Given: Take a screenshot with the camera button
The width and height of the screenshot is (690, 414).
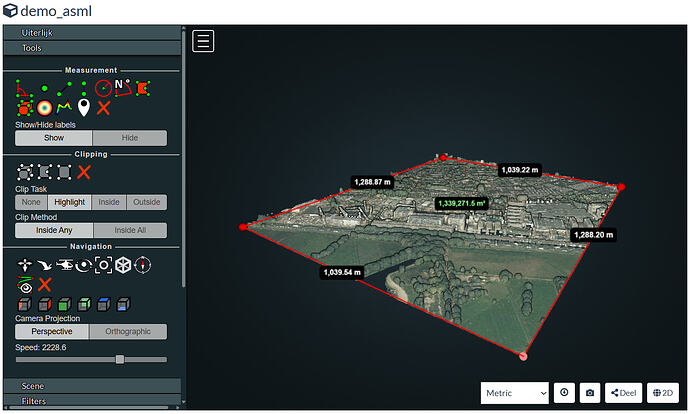Looking at the screenshot, I should tap(590, 393).
